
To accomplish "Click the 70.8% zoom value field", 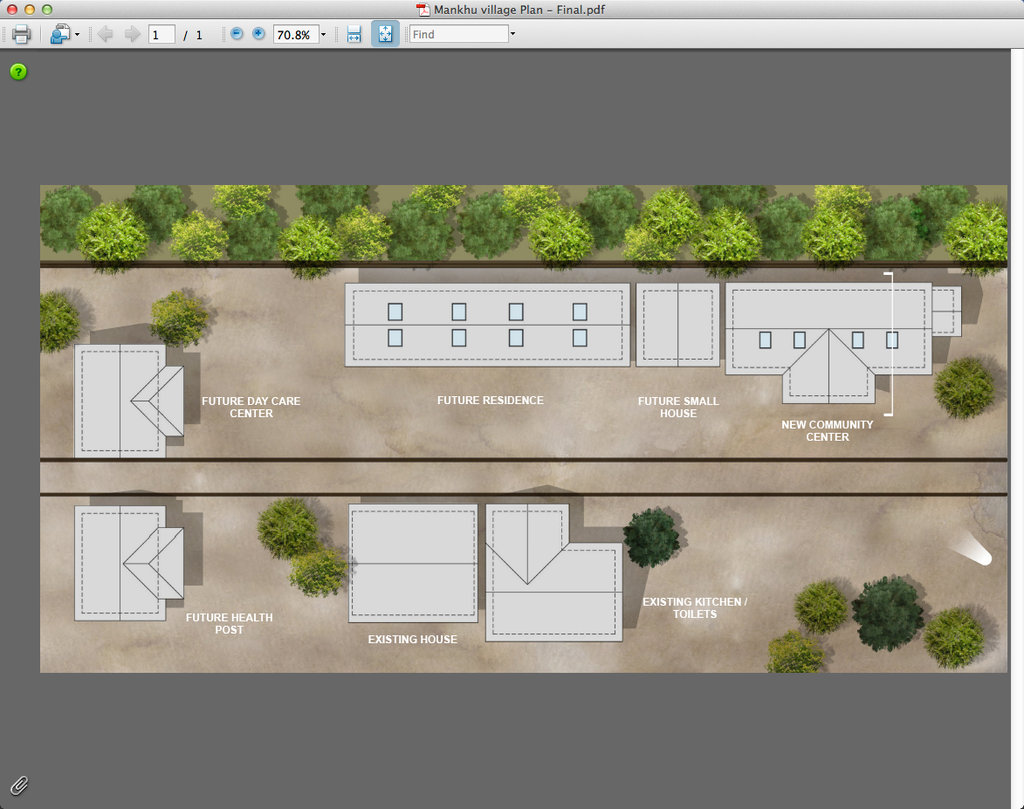I will pos(295,35).
